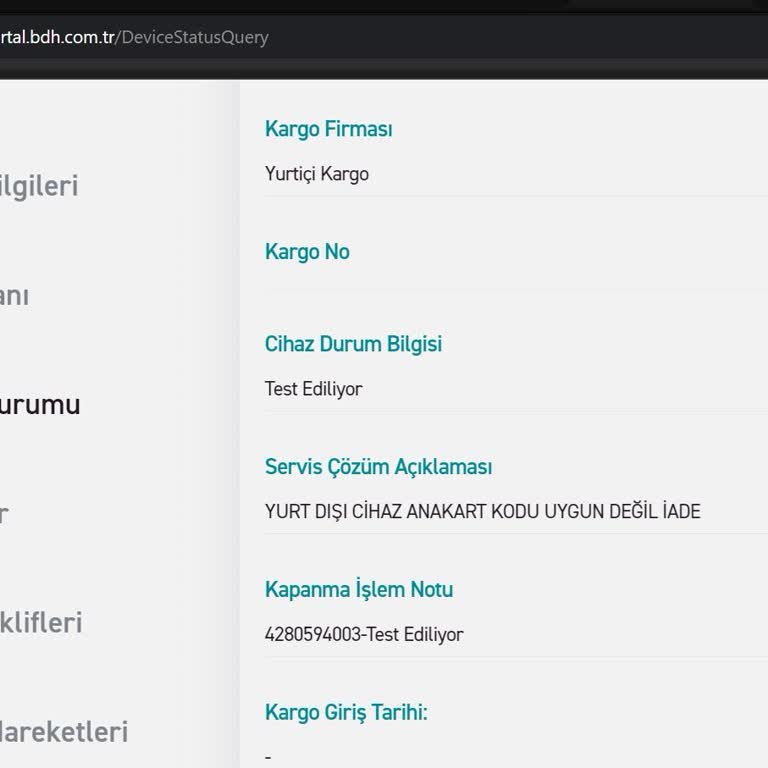Open the sidebar item ending in 'lareketleri'

pyautogui.click(x=64, y=732)
